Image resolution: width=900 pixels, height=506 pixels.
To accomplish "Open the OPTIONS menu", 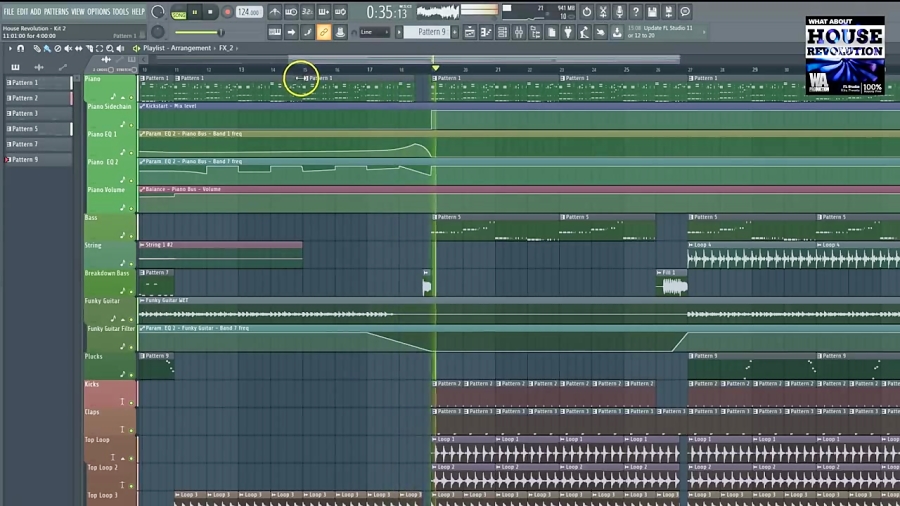I will click(x=98, y=11).
